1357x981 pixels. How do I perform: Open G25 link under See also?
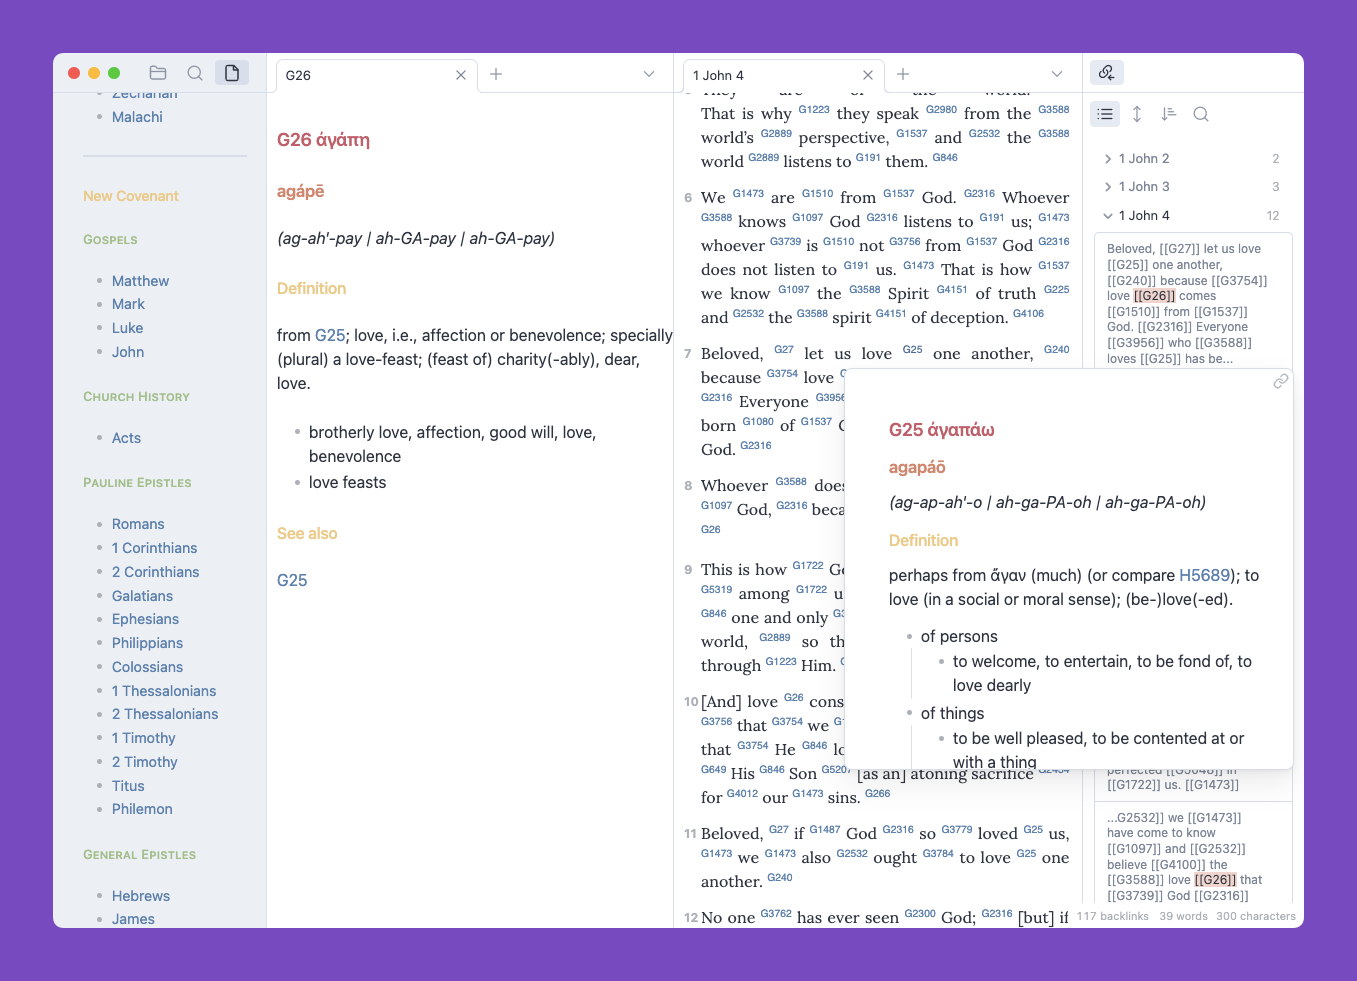[x=292, y=580]
